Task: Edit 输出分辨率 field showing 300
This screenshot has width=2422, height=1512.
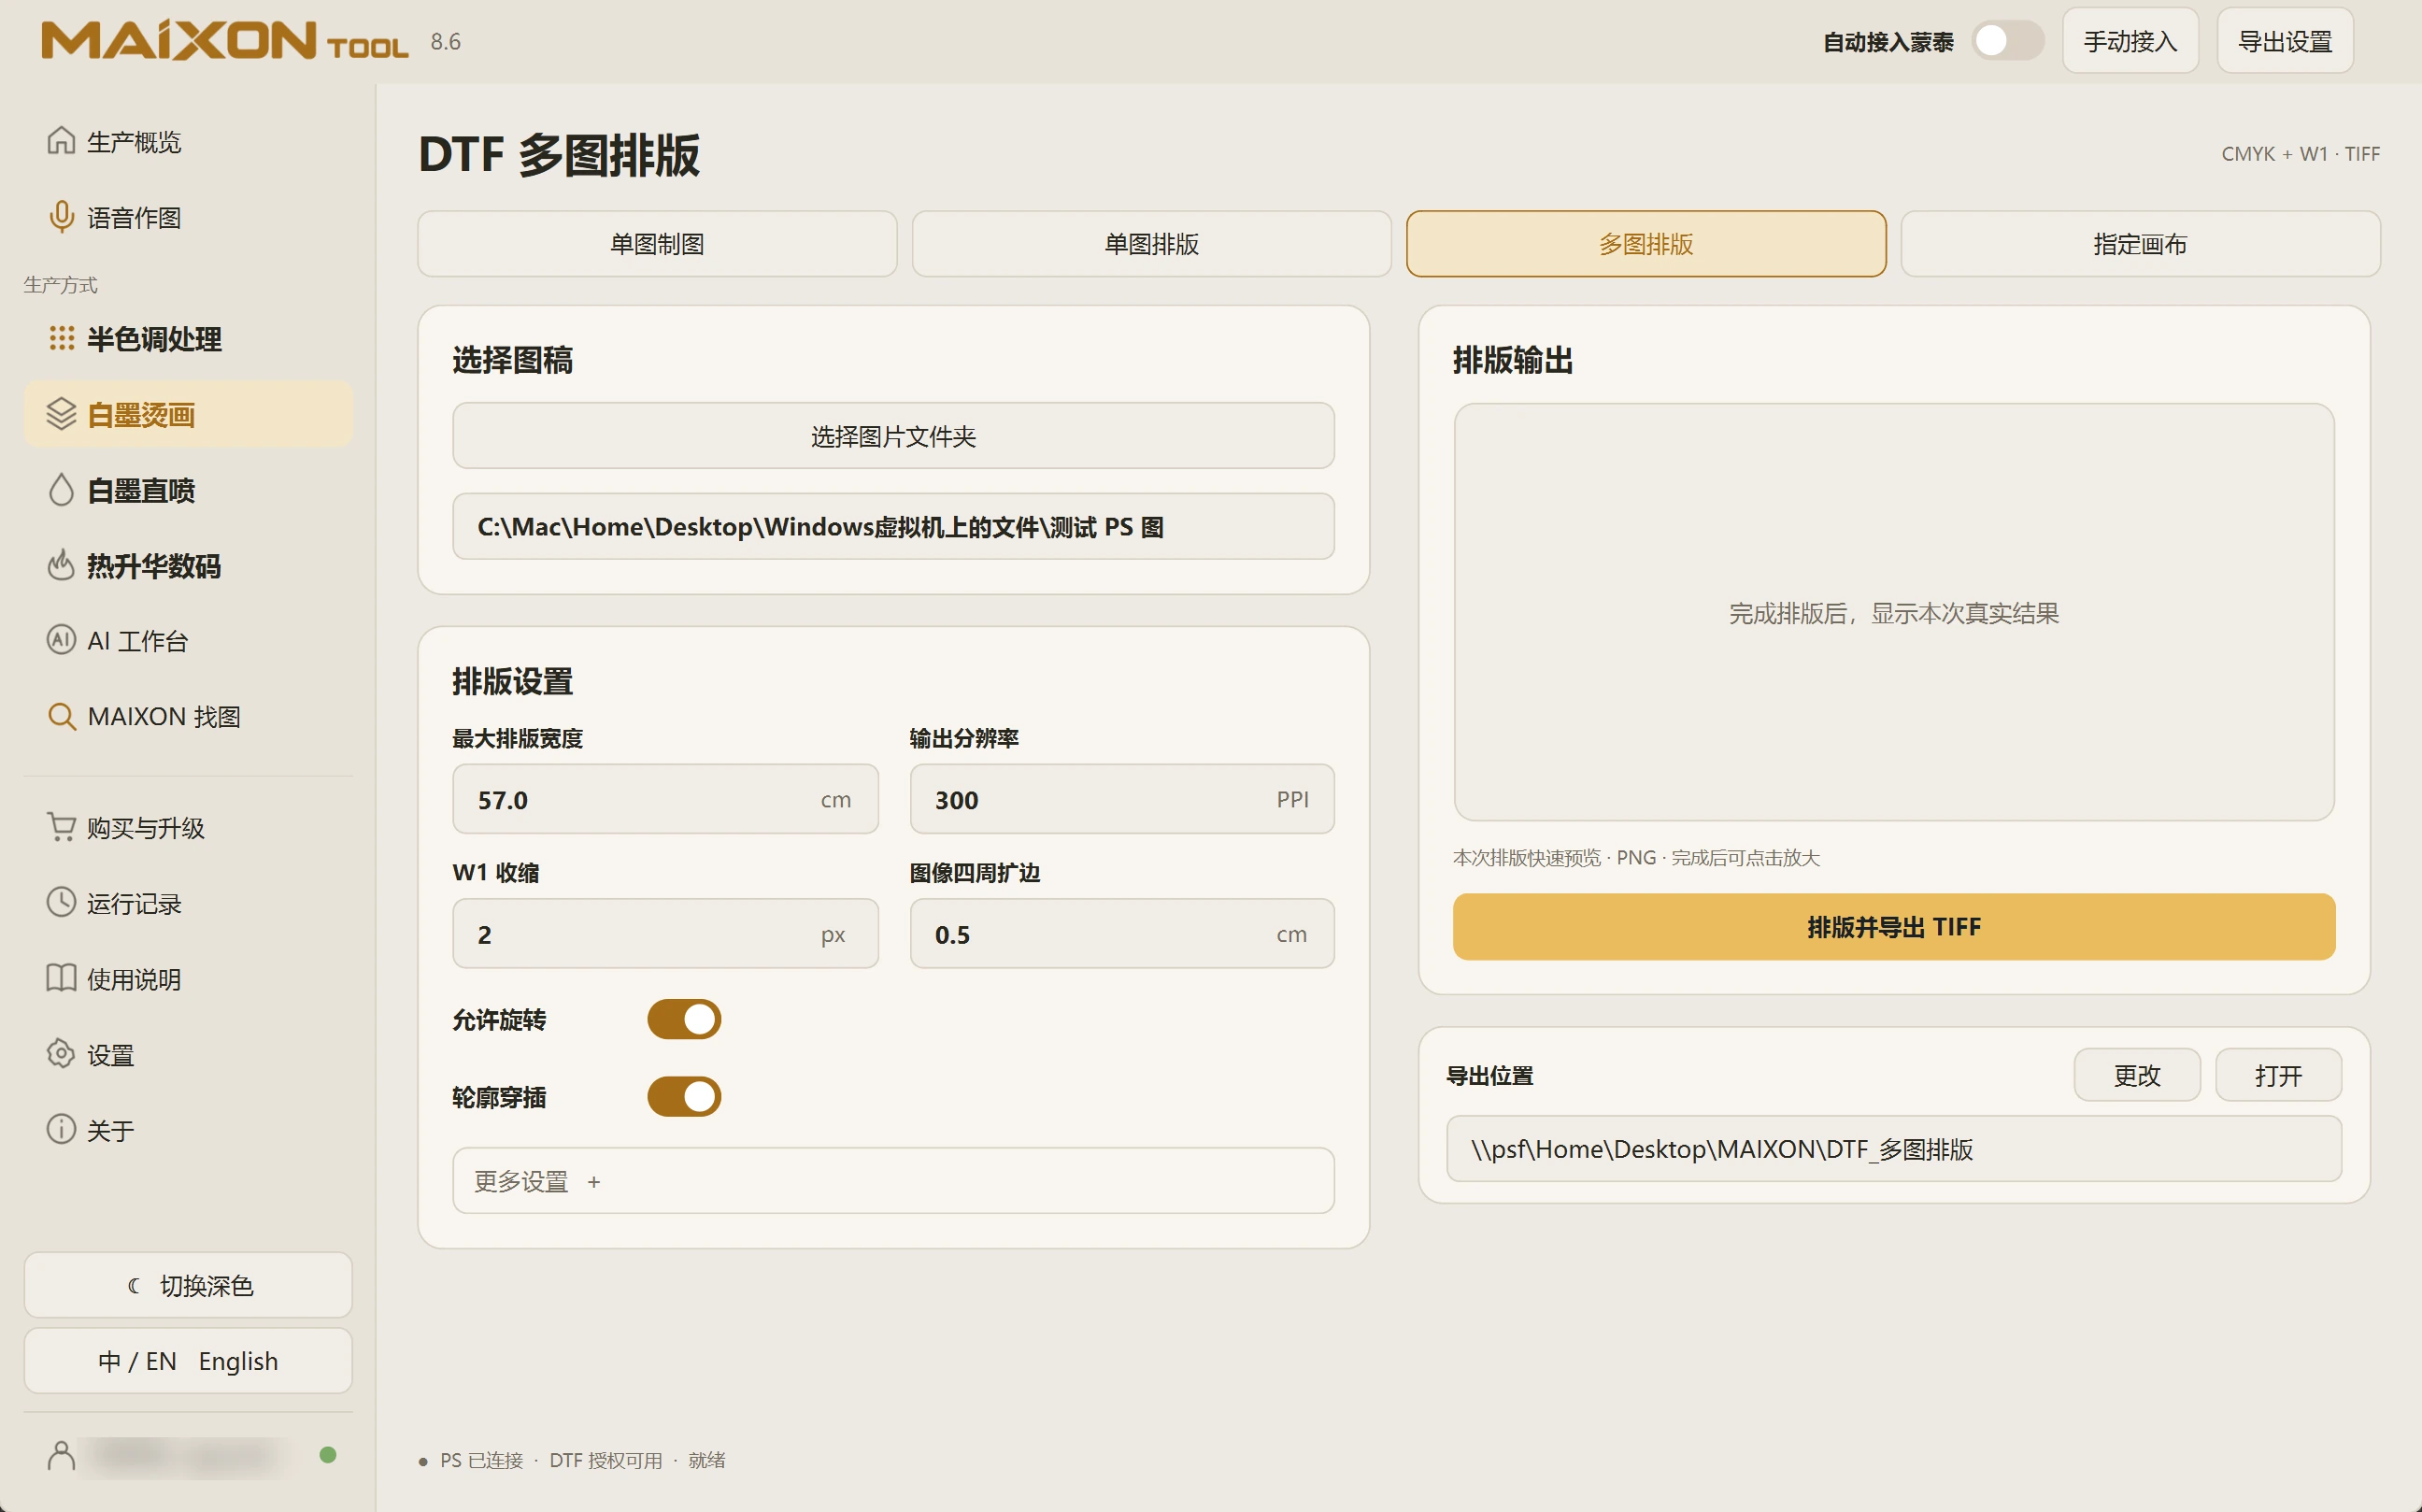Action: click(1122, 799)
